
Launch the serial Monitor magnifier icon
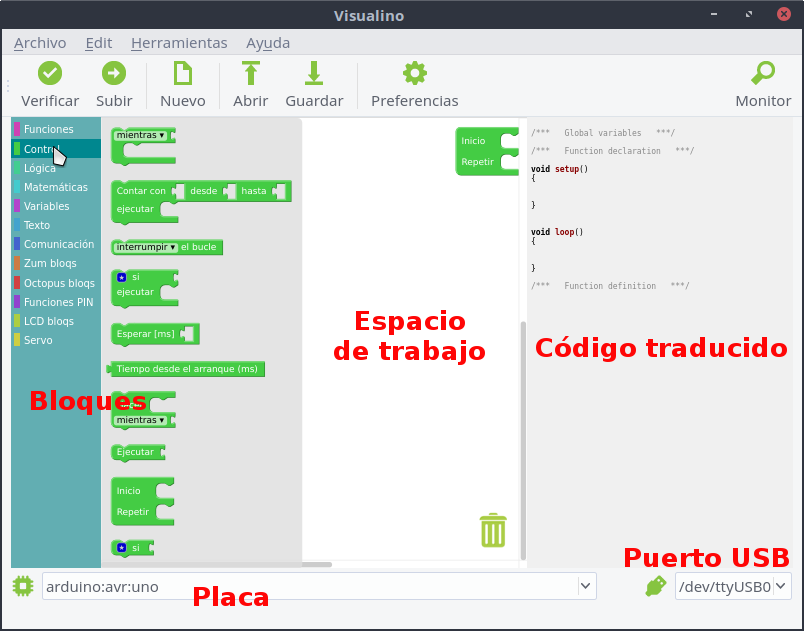(763, 74)
